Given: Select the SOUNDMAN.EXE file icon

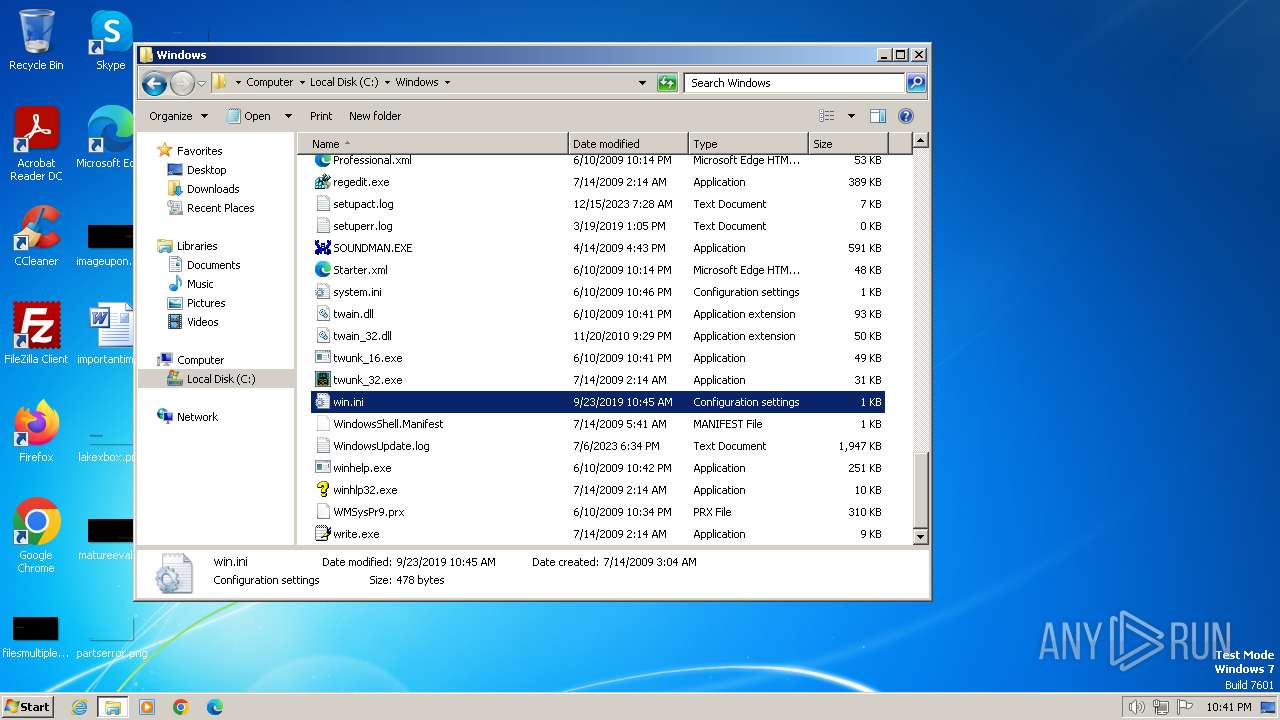Looking at the screenshot, I should (x=322, y=248).
